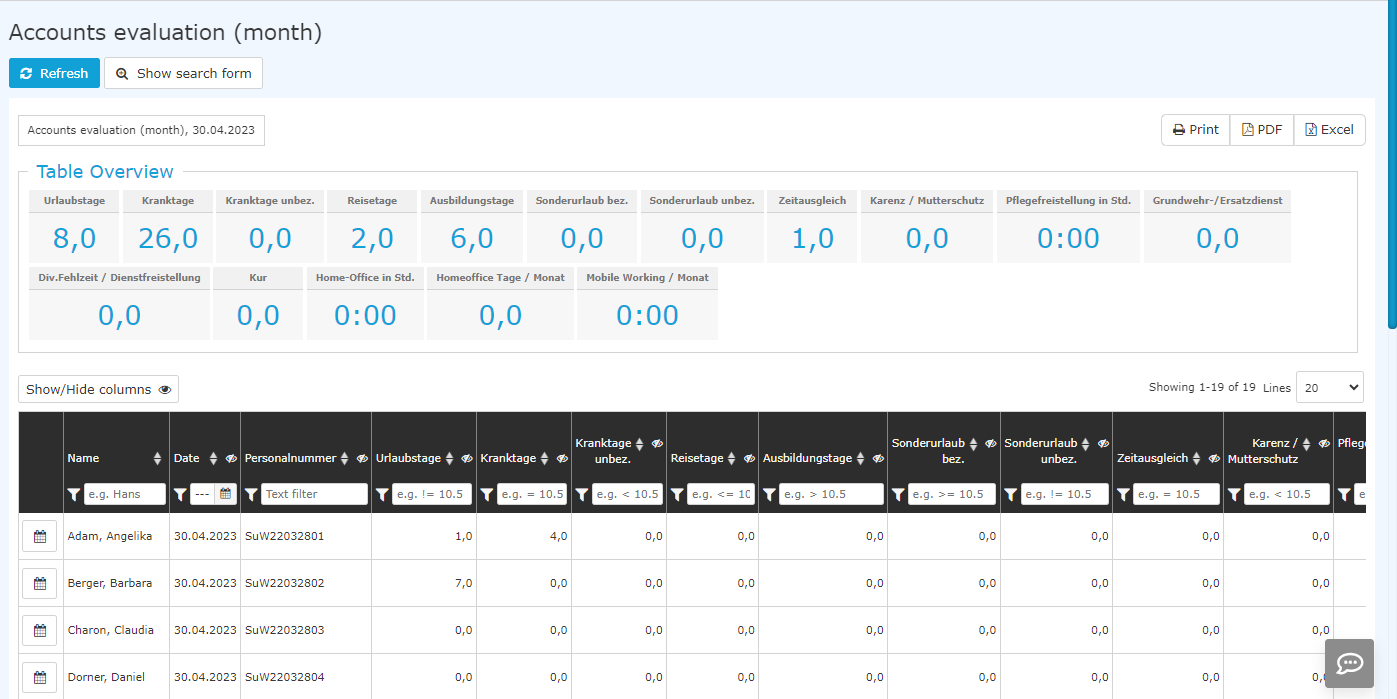Click filter funnel in Urlaubstage column

click(x=382, y=494)
